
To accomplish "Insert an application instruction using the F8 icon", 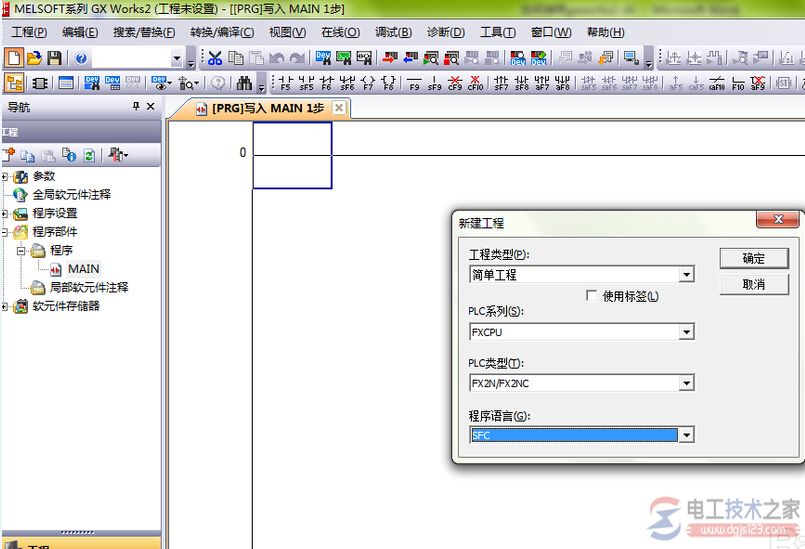I will 389,83.
